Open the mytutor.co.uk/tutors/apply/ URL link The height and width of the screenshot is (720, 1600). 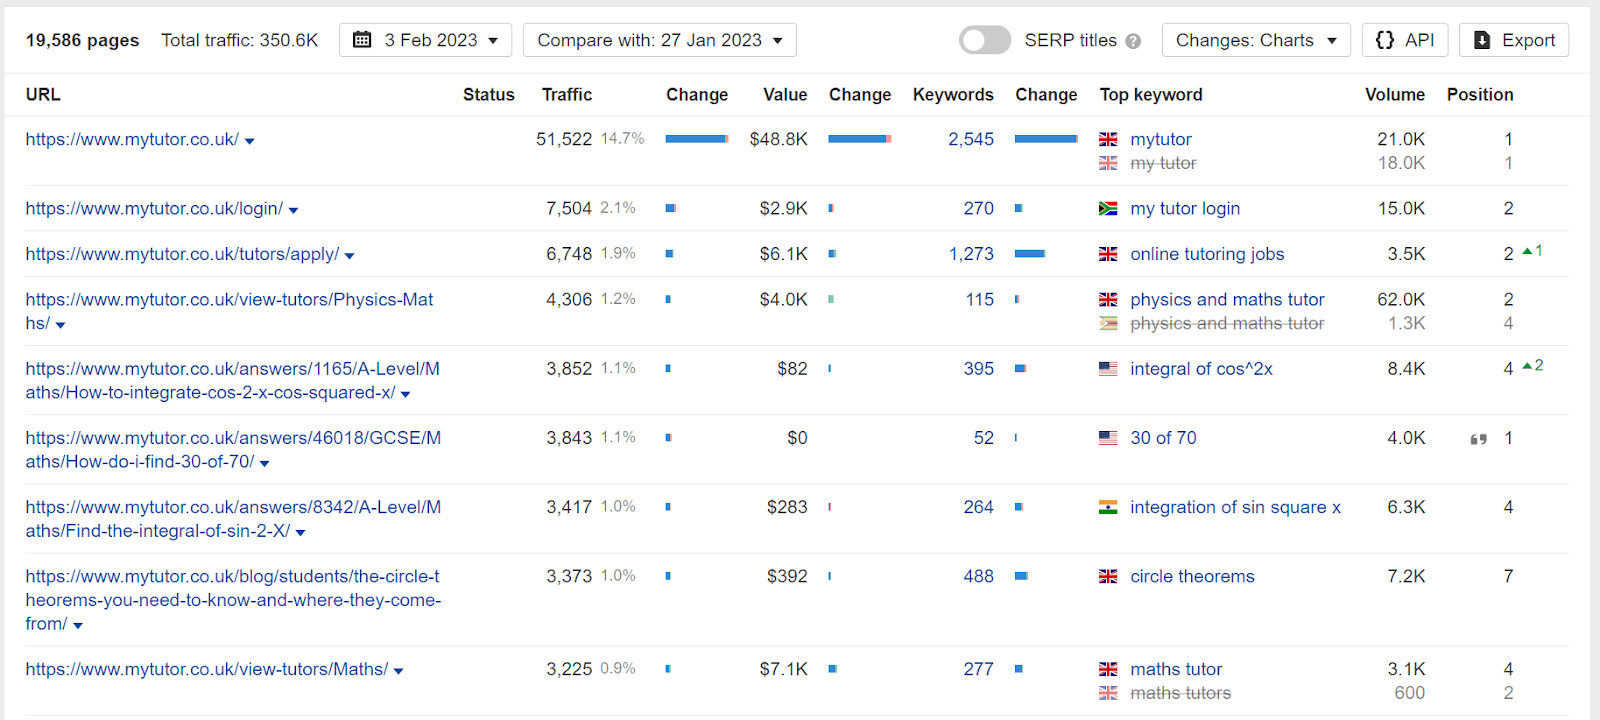(x=182, y=254)
